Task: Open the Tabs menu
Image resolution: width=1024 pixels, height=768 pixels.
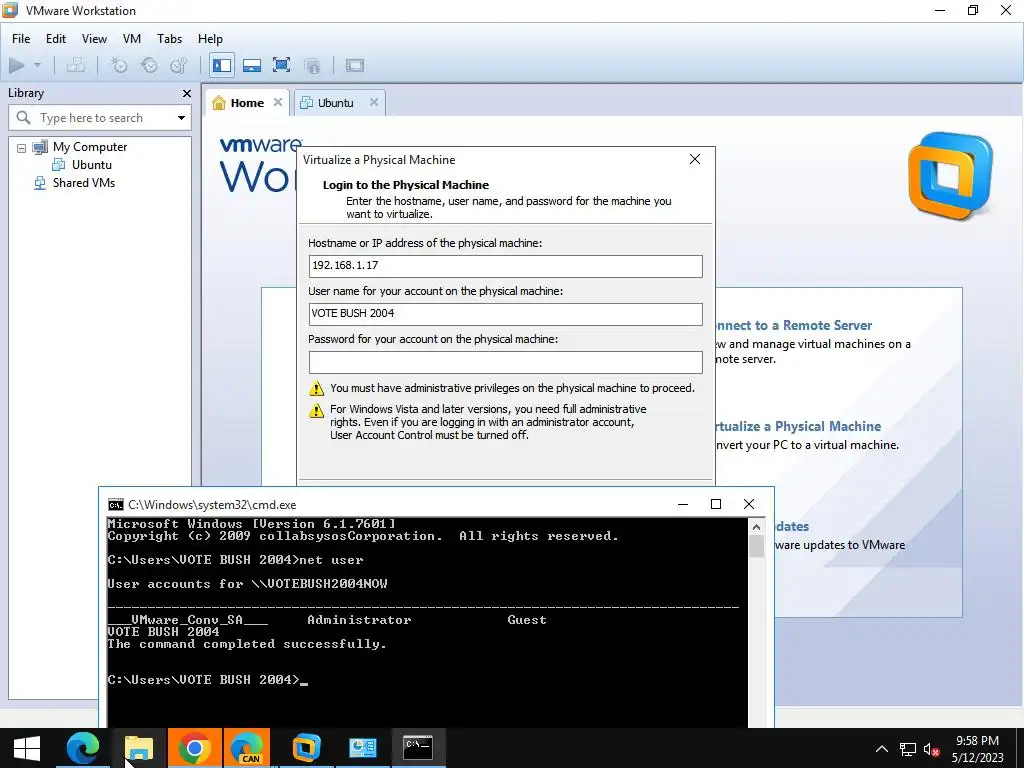Action: tap(169, 39)
